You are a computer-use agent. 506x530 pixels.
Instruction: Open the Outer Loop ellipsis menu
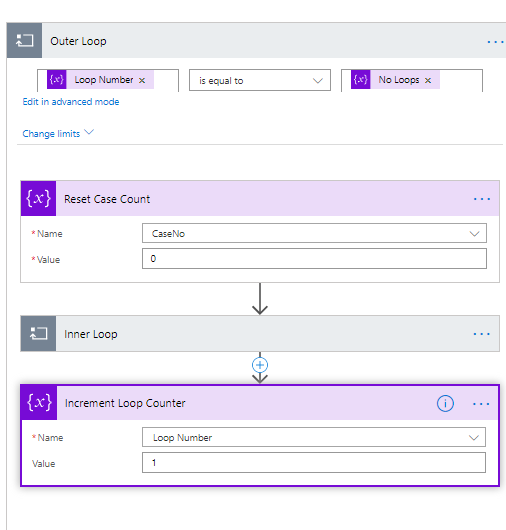495,42
